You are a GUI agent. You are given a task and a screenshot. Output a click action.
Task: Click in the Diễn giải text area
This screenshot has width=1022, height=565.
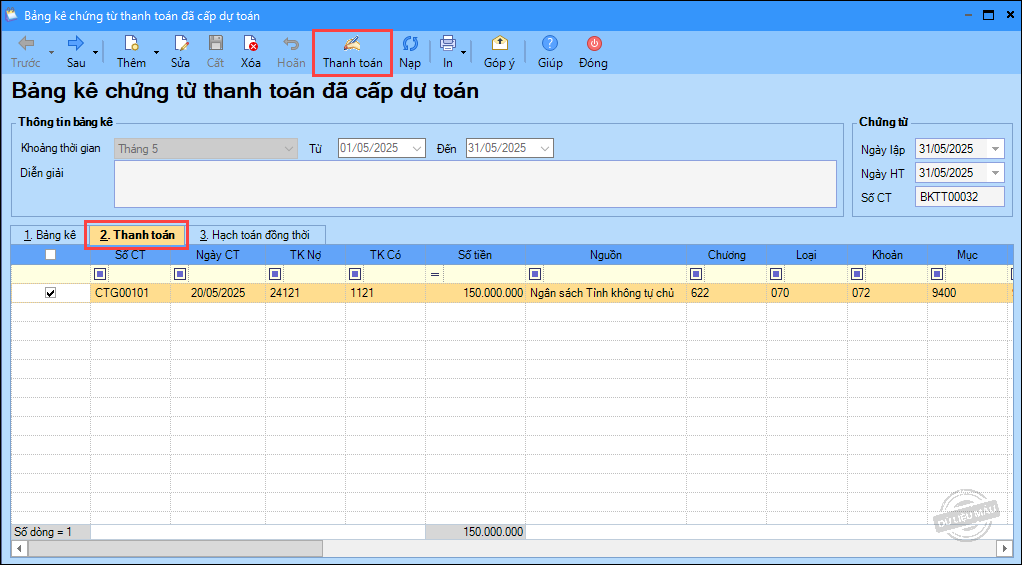point(475,183)
